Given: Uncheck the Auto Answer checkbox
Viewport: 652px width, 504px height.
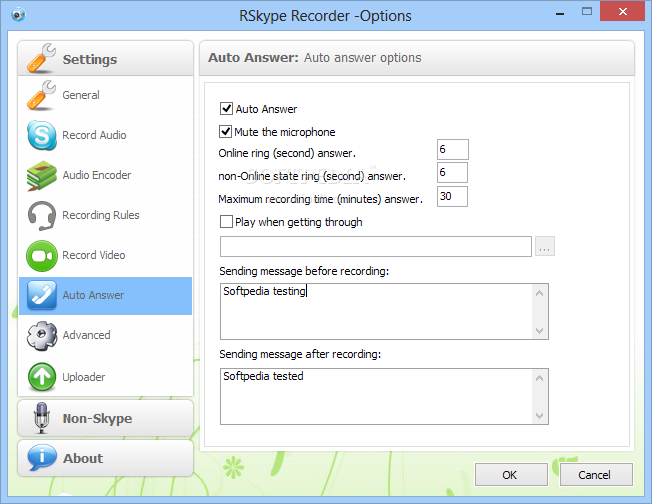Looking at the screenshot, I should pyautogui.click(x=226, y=109).
